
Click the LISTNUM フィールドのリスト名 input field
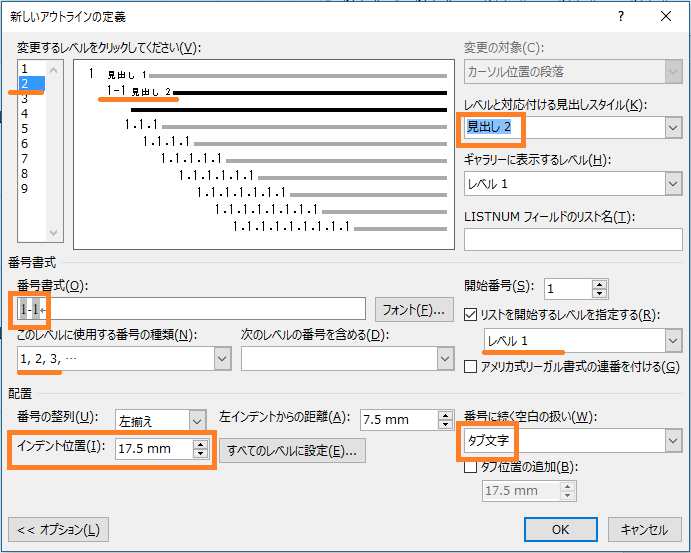(573, 239)
